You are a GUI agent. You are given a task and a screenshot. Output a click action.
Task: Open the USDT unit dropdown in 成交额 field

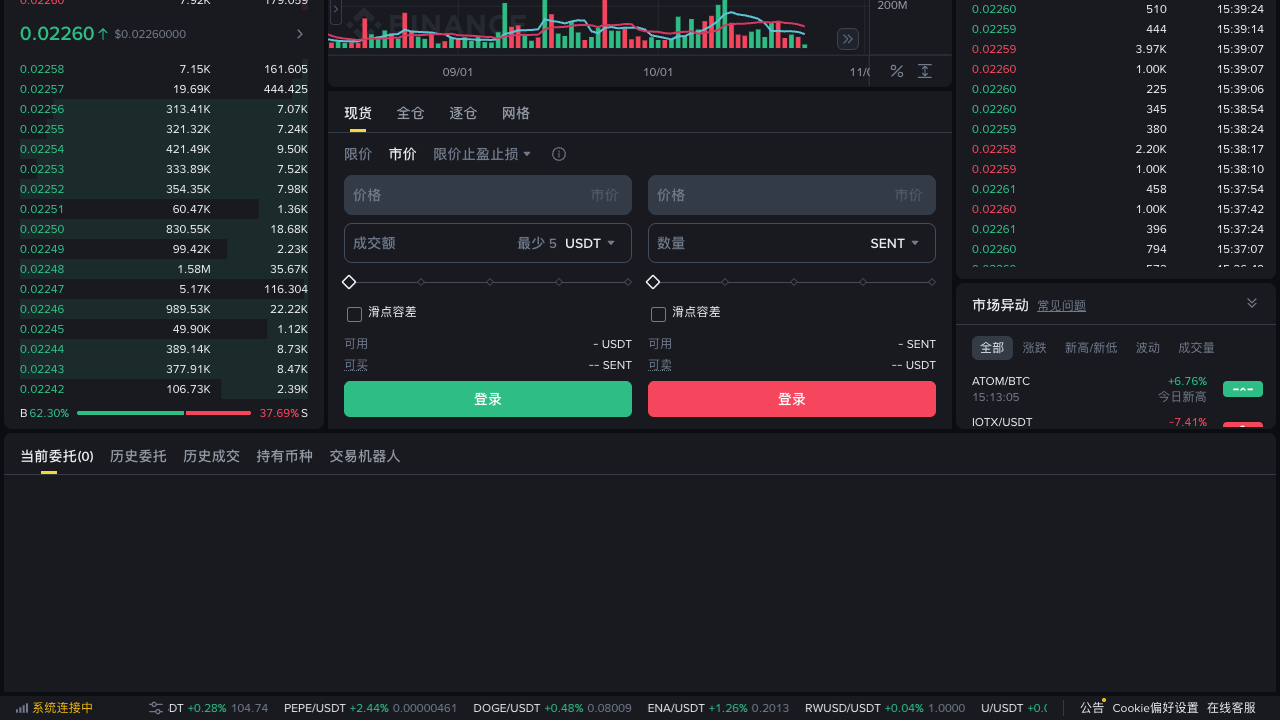point(591,243)
